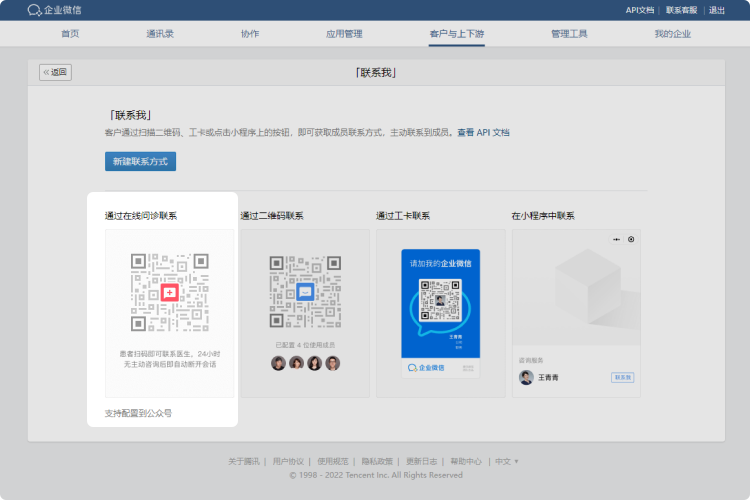Open the 协作 tab
750x500 pixels.
[x=250, y=33]
